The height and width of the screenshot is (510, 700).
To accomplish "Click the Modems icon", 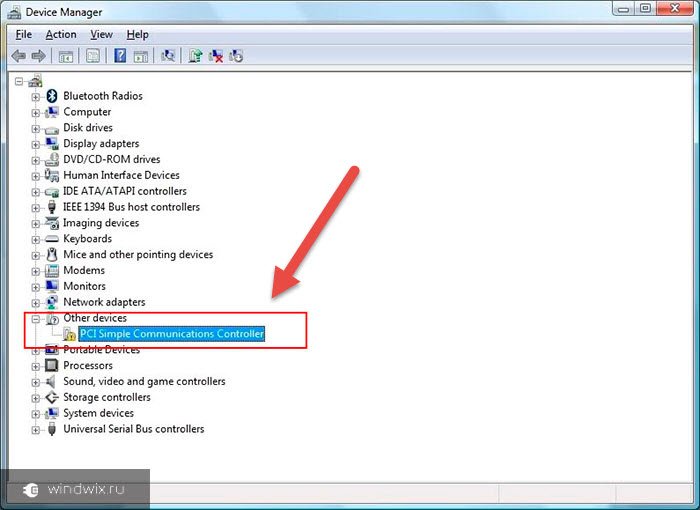I will coord(52,270).
